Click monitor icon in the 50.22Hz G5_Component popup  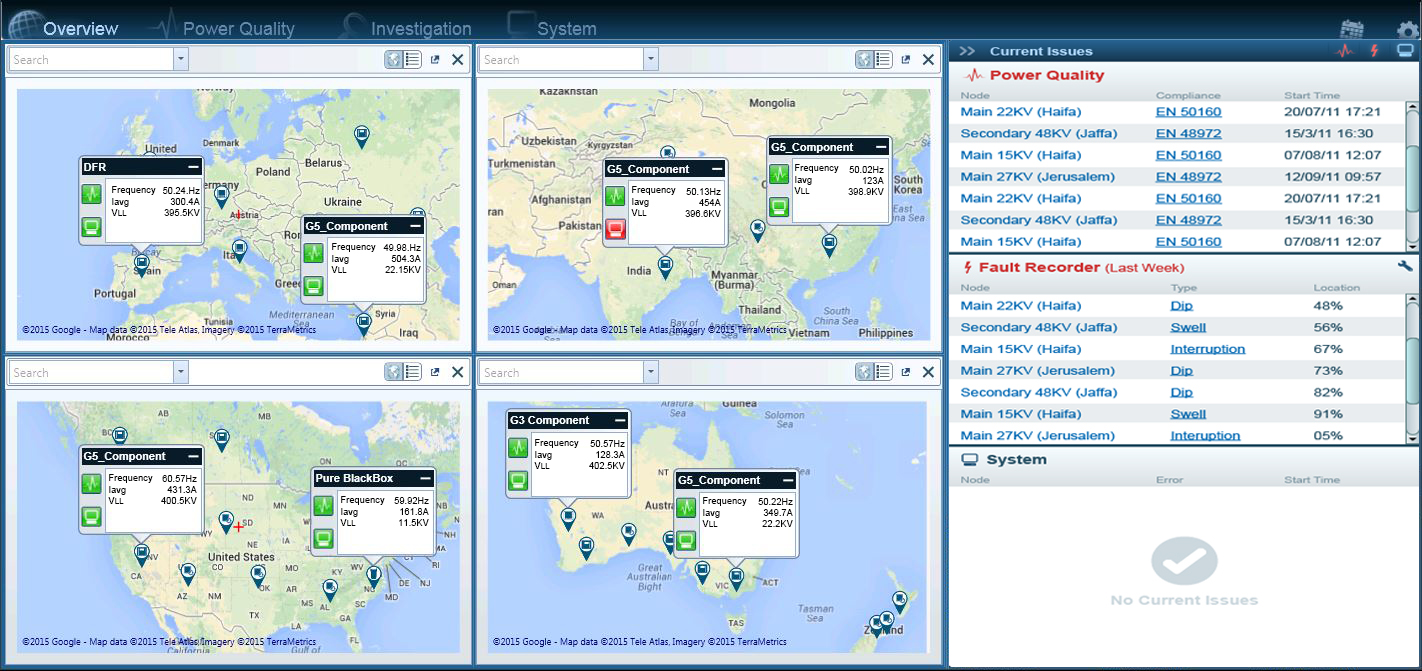tap(686, 540)
